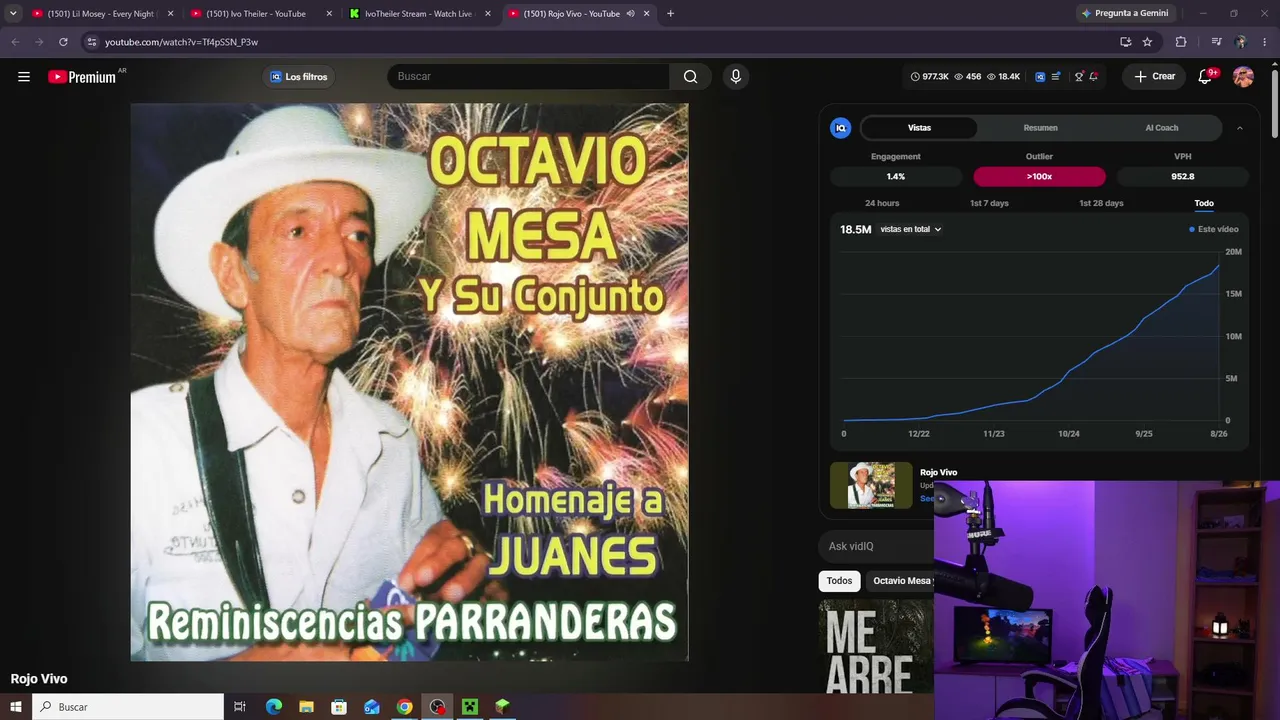The height and width of the screenshot is (720, 1280).
Task: Click the Outlier >100x badge
Action: click(1039, 176)
